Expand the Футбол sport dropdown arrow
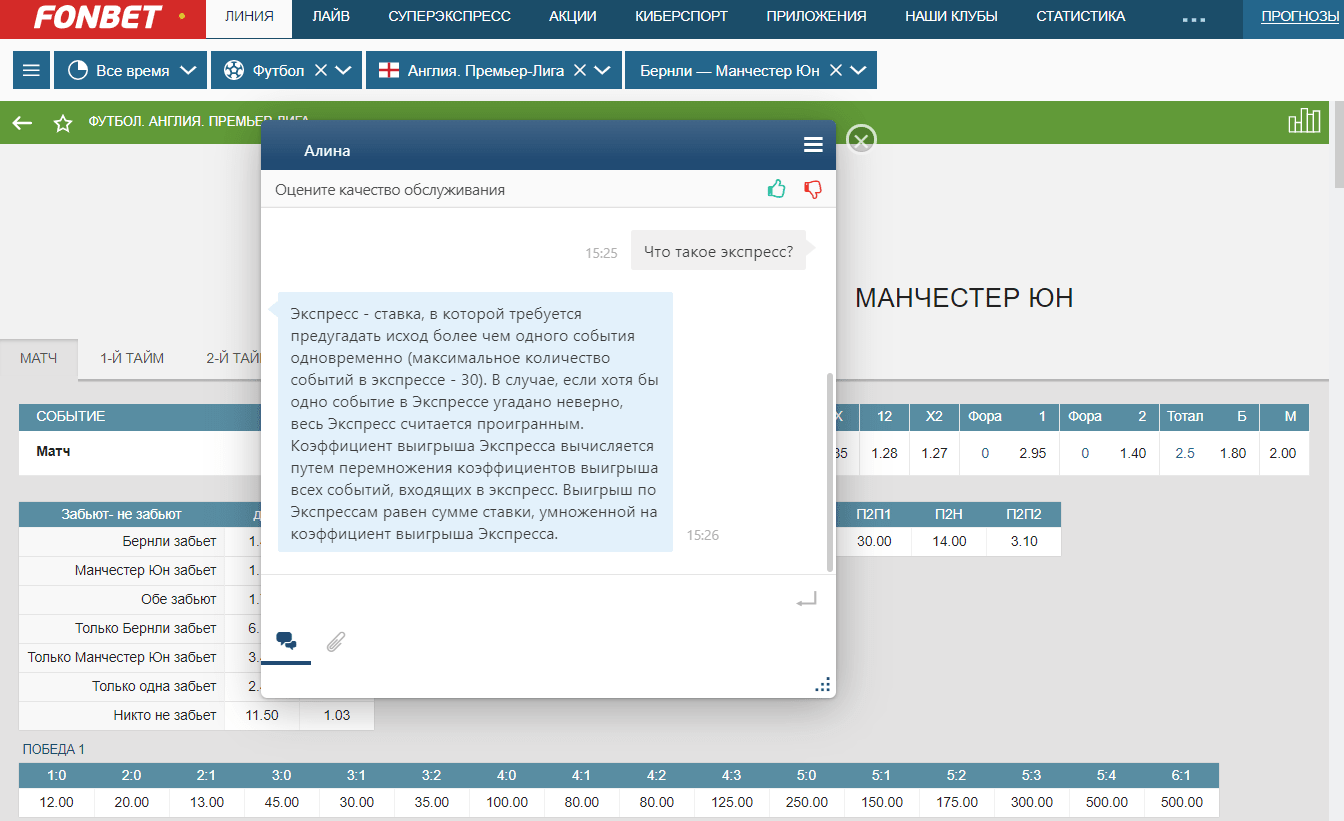The image size is (1344, 821). pyautogui.click(x=343, y=71)
